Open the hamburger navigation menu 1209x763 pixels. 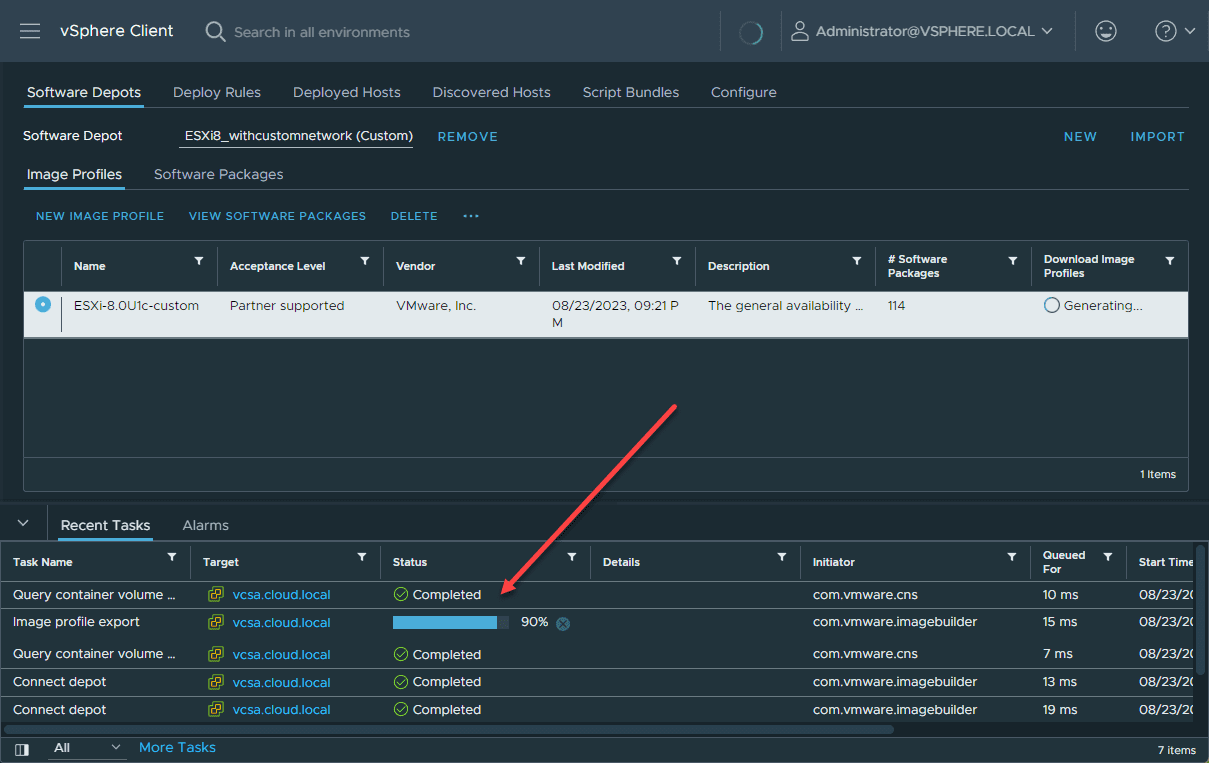point(30,31)
